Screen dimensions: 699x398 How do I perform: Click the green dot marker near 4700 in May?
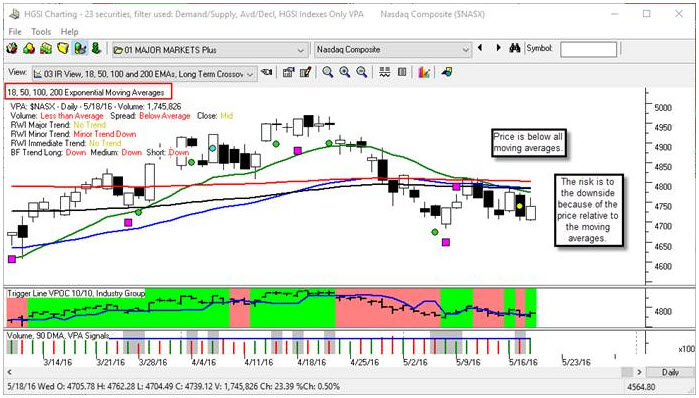[x=435, y=232]
